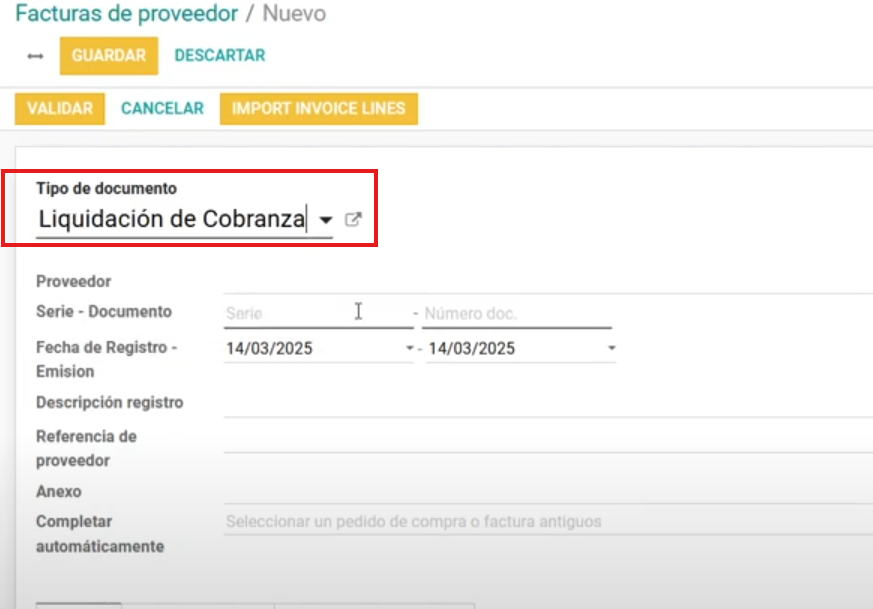Click the Proveedor field
Image resolution: width=873 pixels, height=609 pixels.
coord(450,281)
